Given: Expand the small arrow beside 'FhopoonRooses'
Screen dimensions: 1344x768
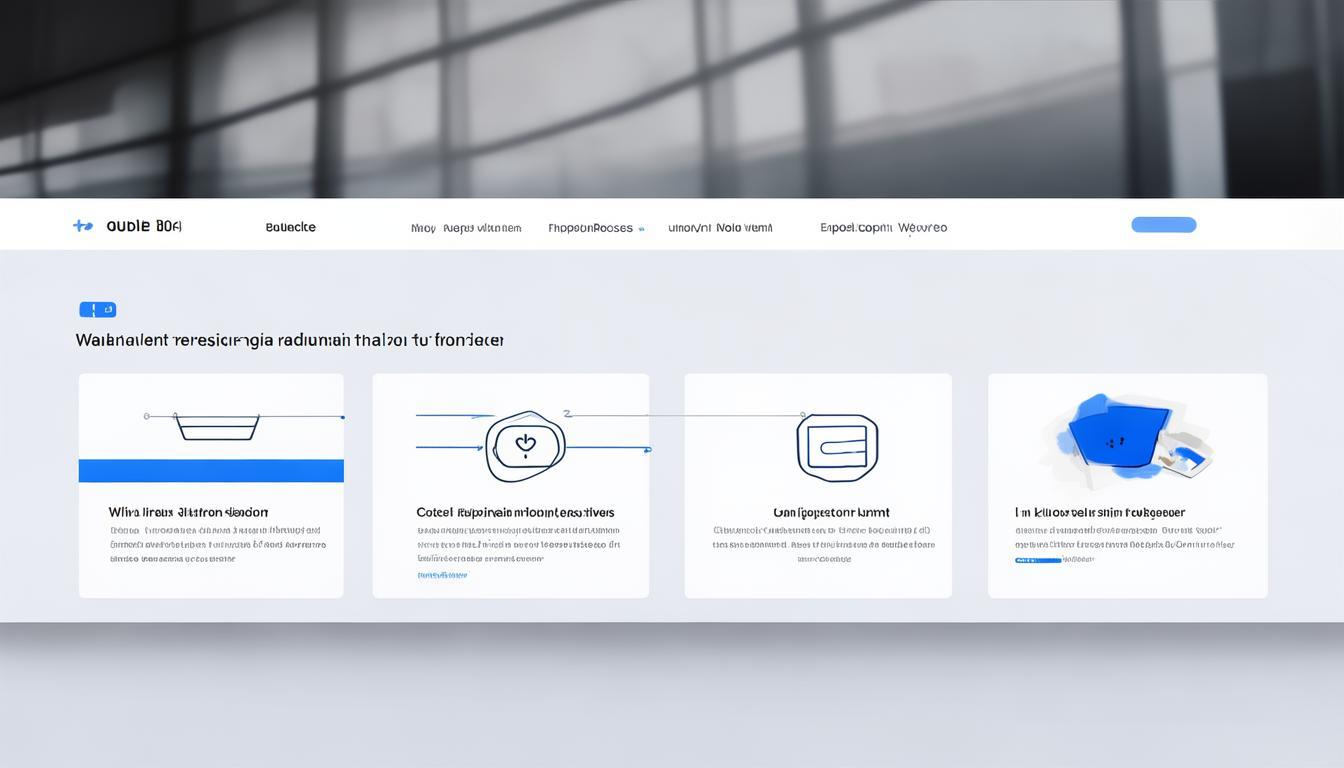Looking at the screenshot, I should pyautogui.click(x=641, y=229).
